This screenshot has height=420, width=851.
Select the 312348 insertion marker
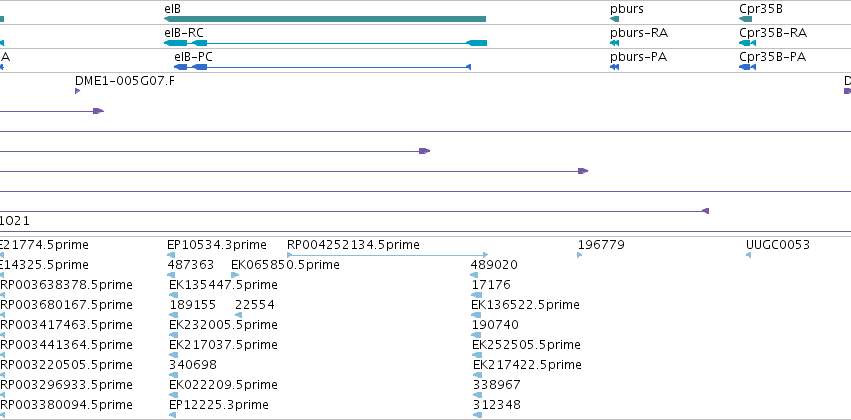tap(477, 415)
